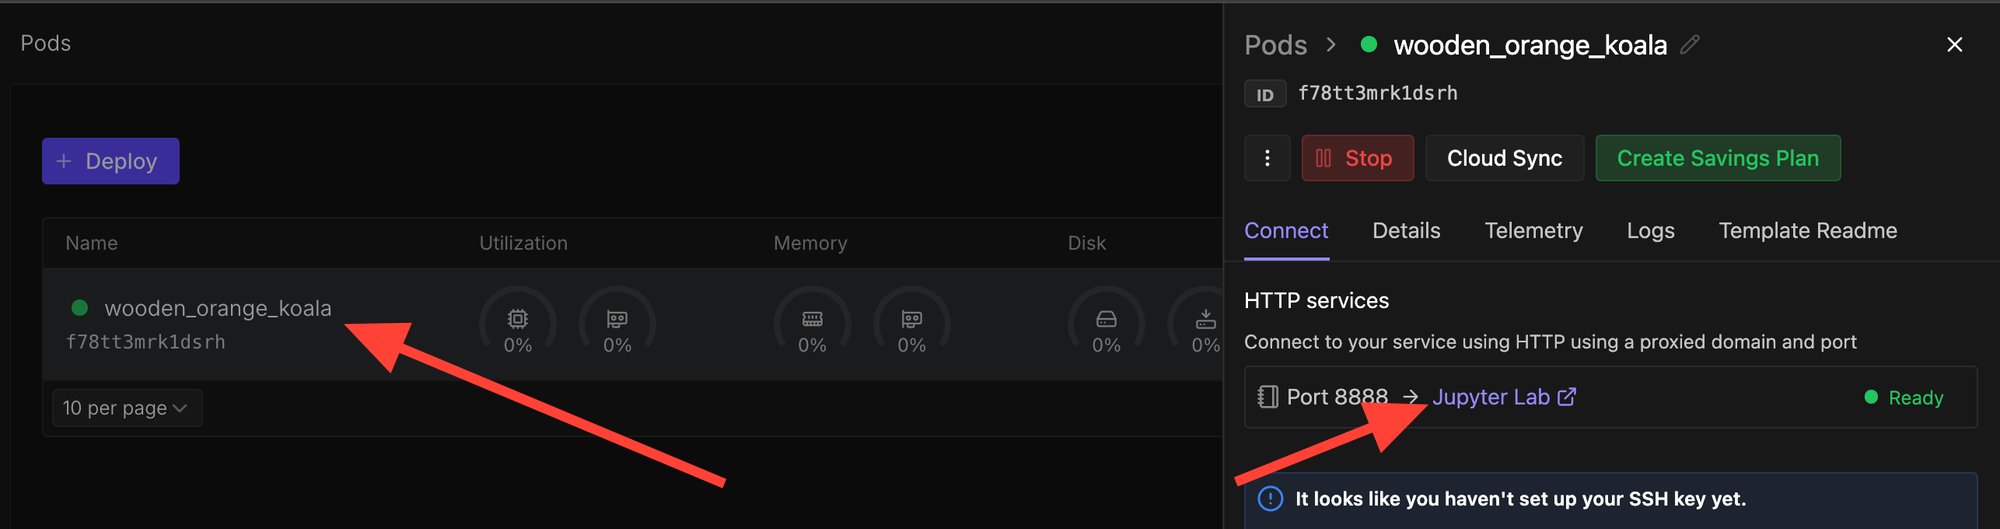
Task: Select the Logs tab
Action: 1650,231
